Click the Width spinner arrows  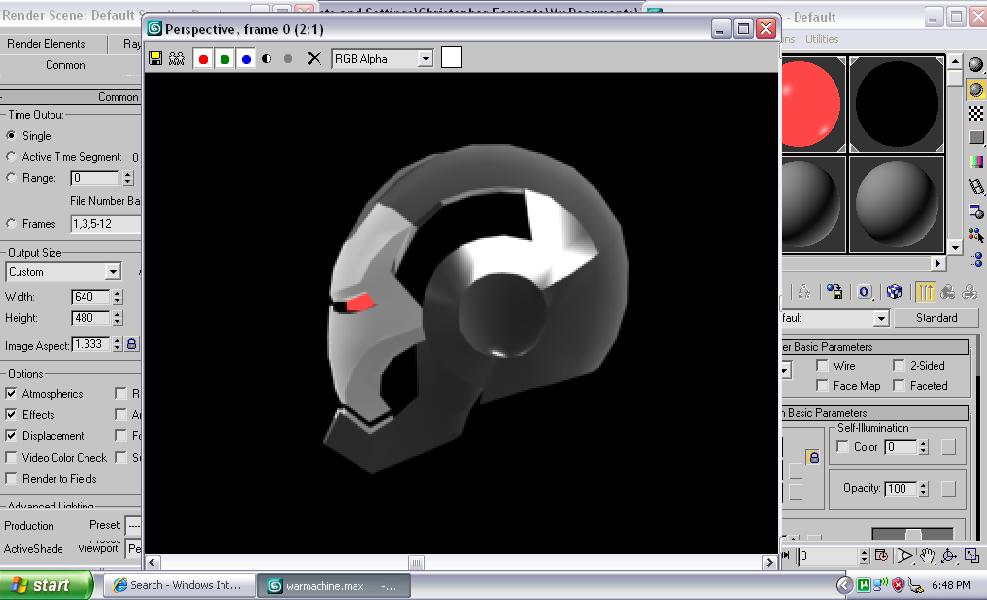(x=117, y=297)
